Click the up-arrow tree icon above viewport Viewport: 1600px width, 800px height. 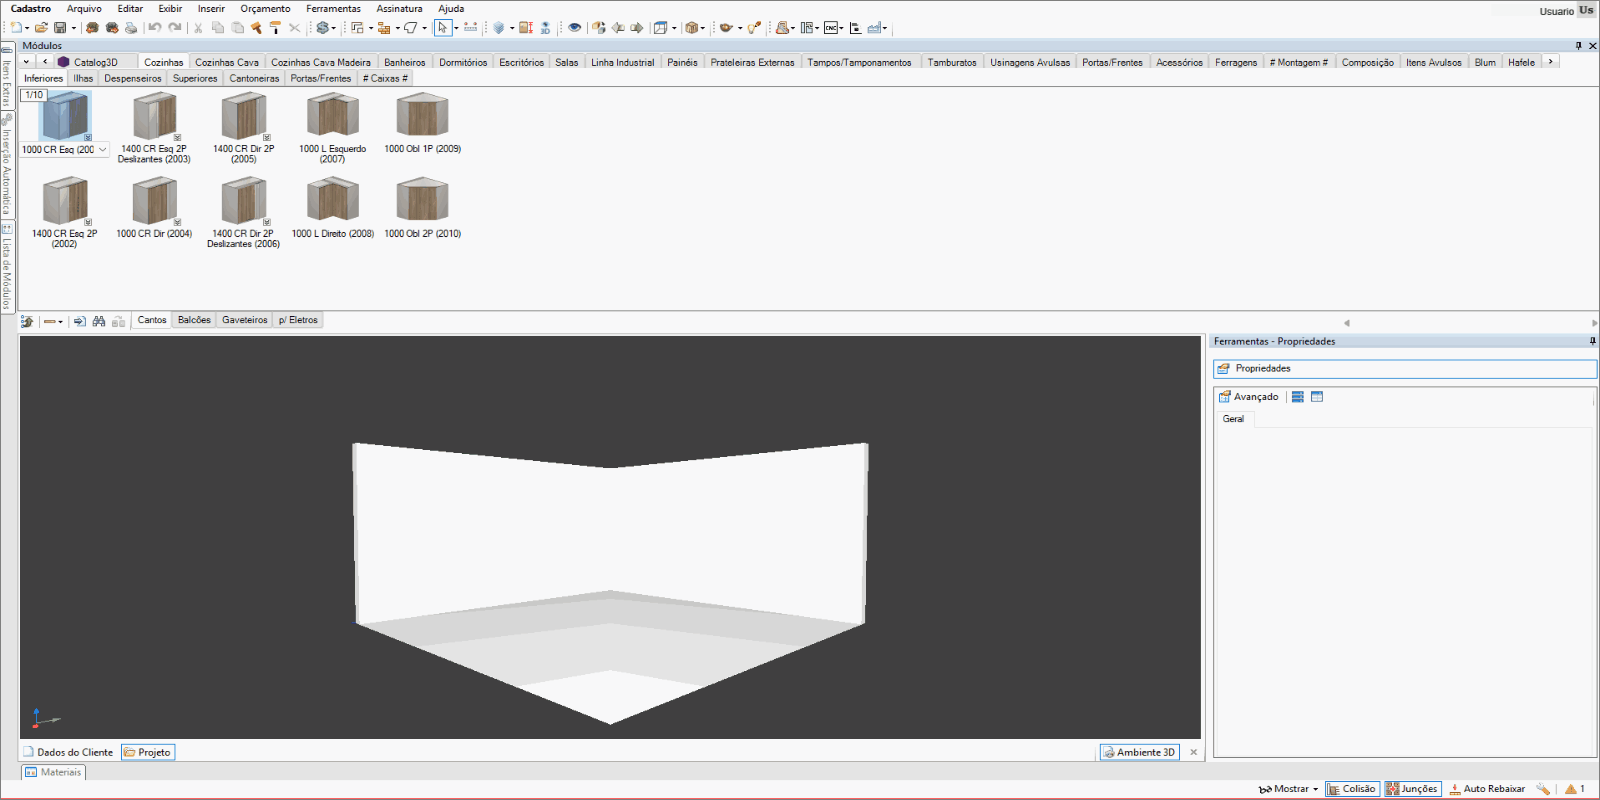[27, 321]
